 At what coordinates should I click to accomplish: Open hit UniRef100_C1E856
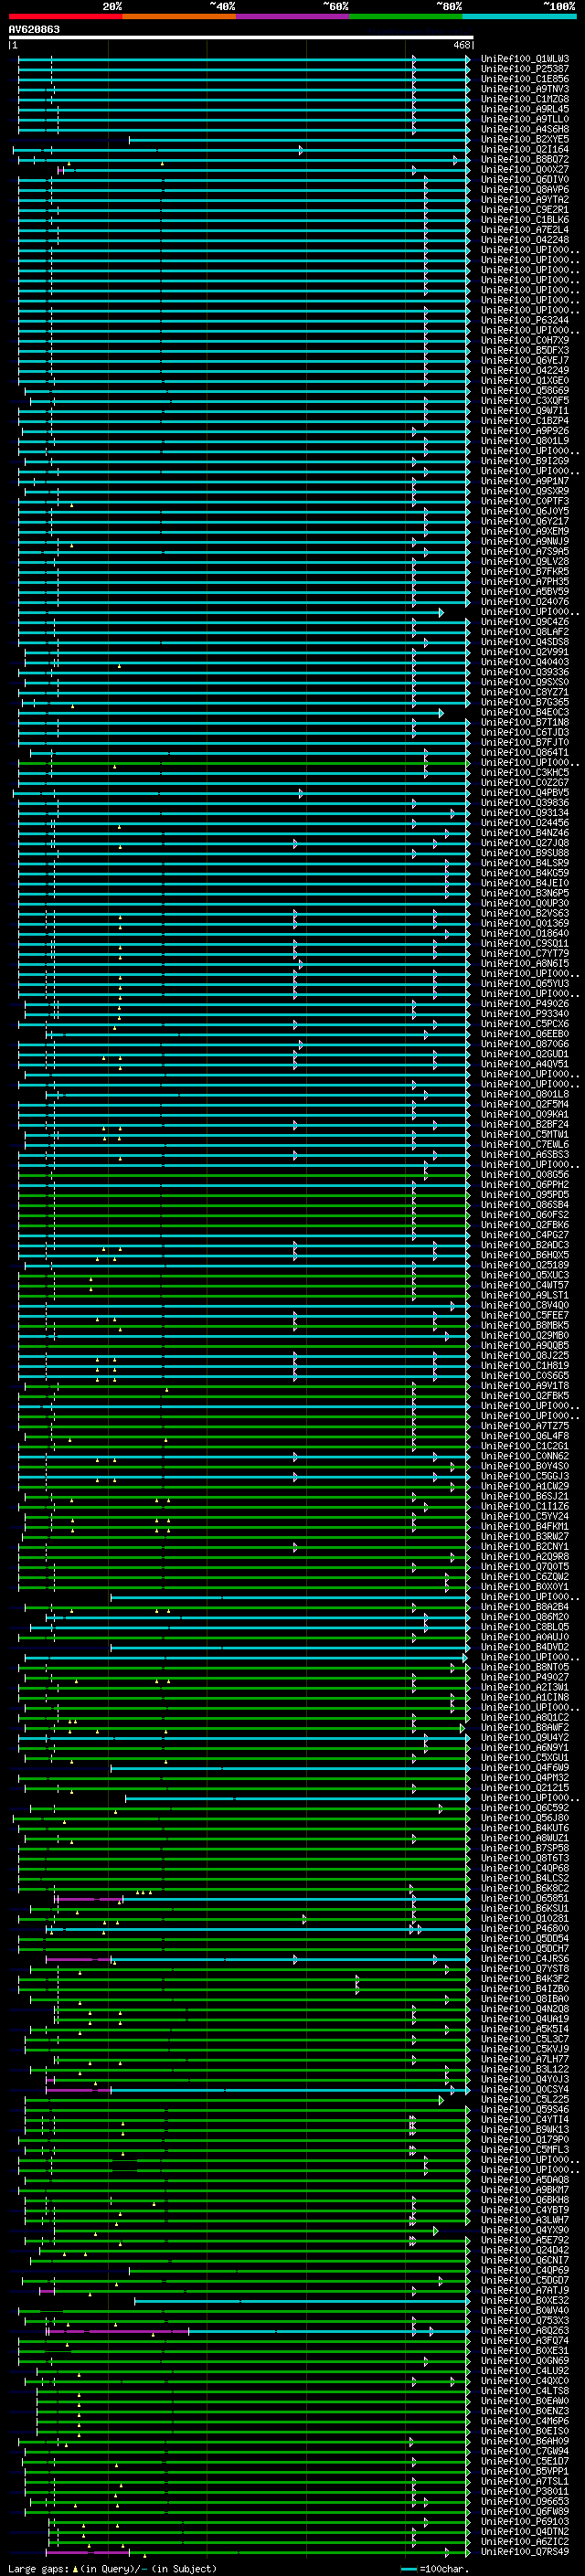click(x=525, y=79)
